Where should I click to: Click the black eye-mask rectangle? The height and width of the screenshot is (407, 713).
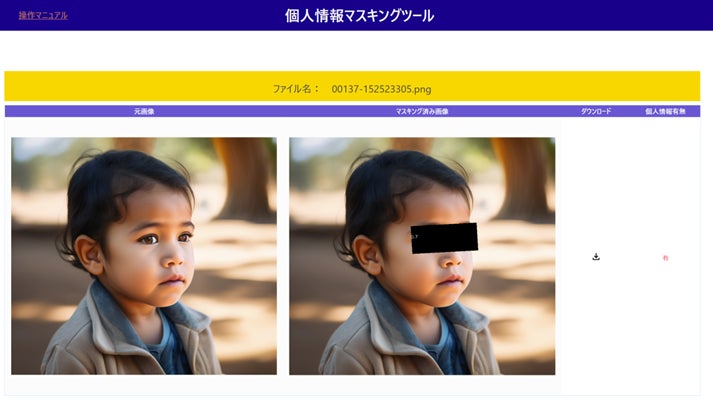point(444,238)
